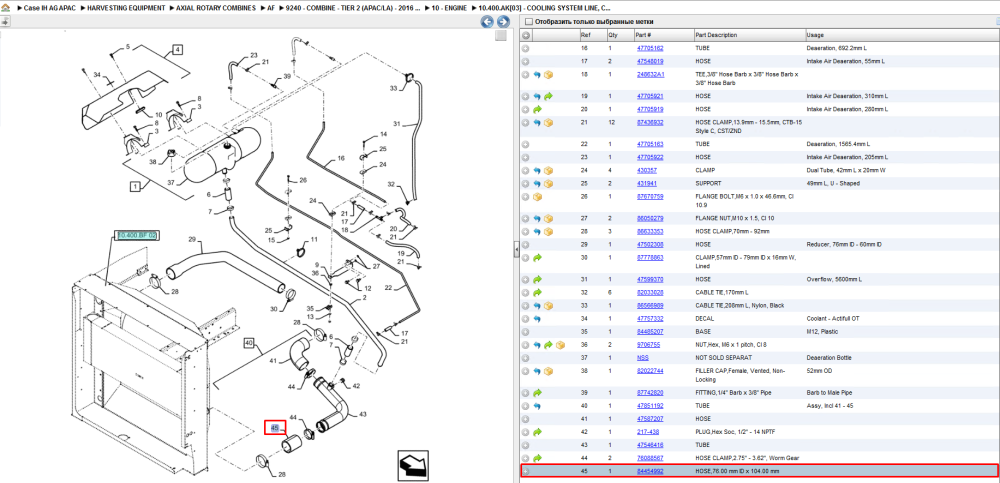Select 'Overflow, 5600mm L' usage cell

tap(834, 279)
